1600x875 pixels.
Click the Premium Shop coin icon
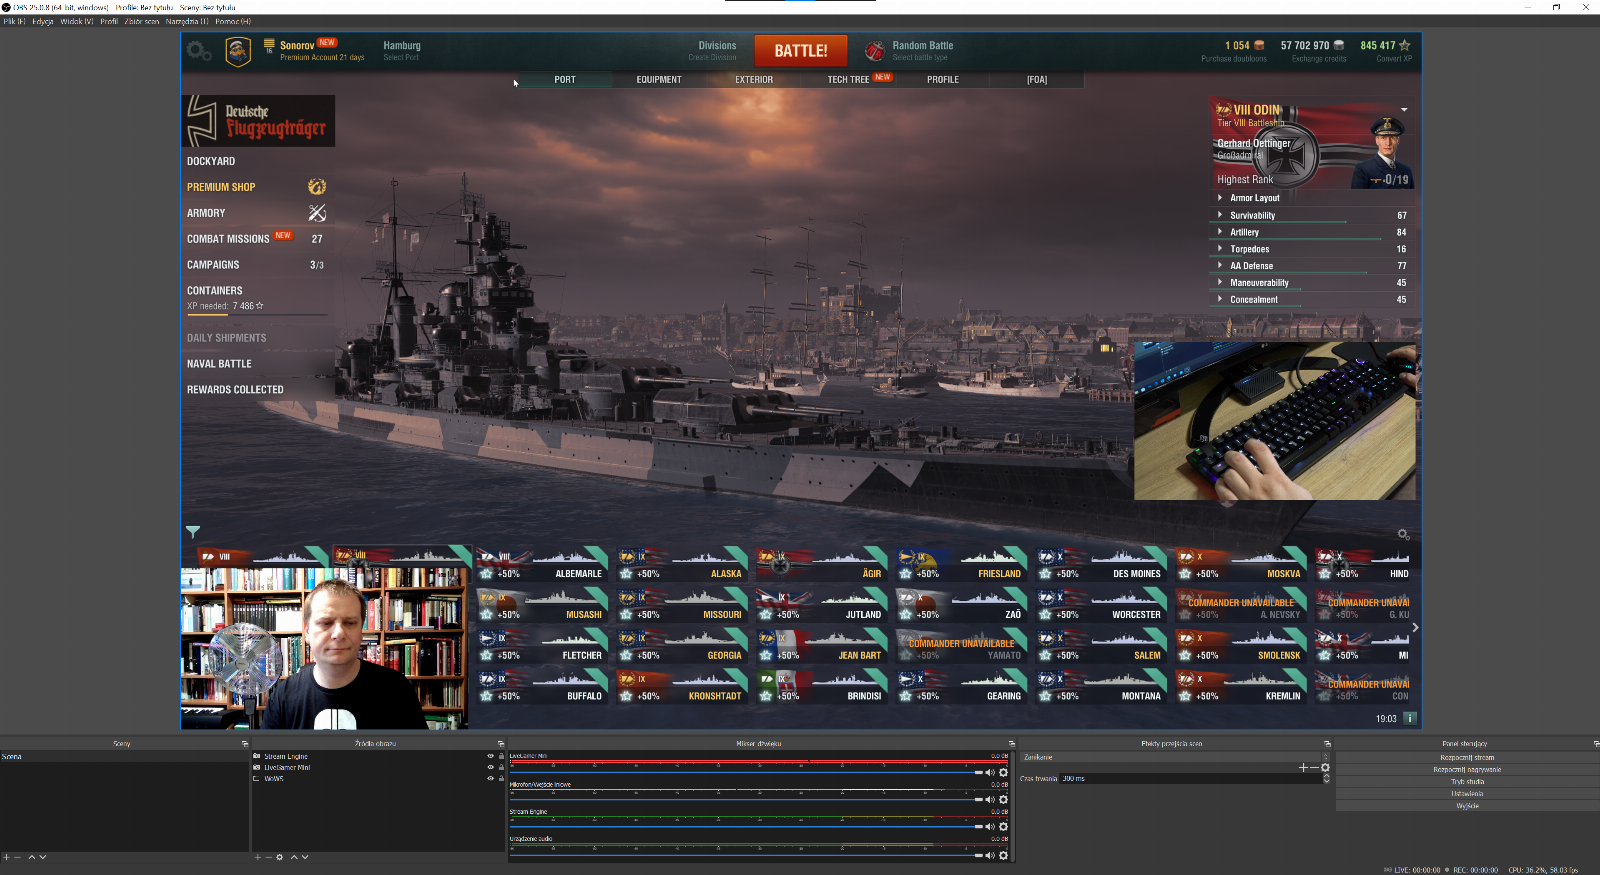pyautogui.click(x=317, y=187)
